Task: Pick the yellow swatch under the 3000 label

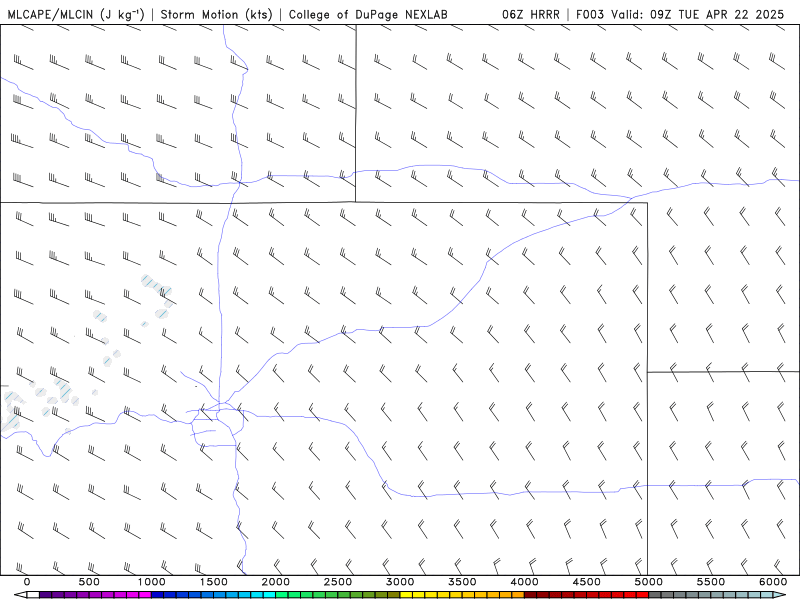Action: [x=407, y=595]
